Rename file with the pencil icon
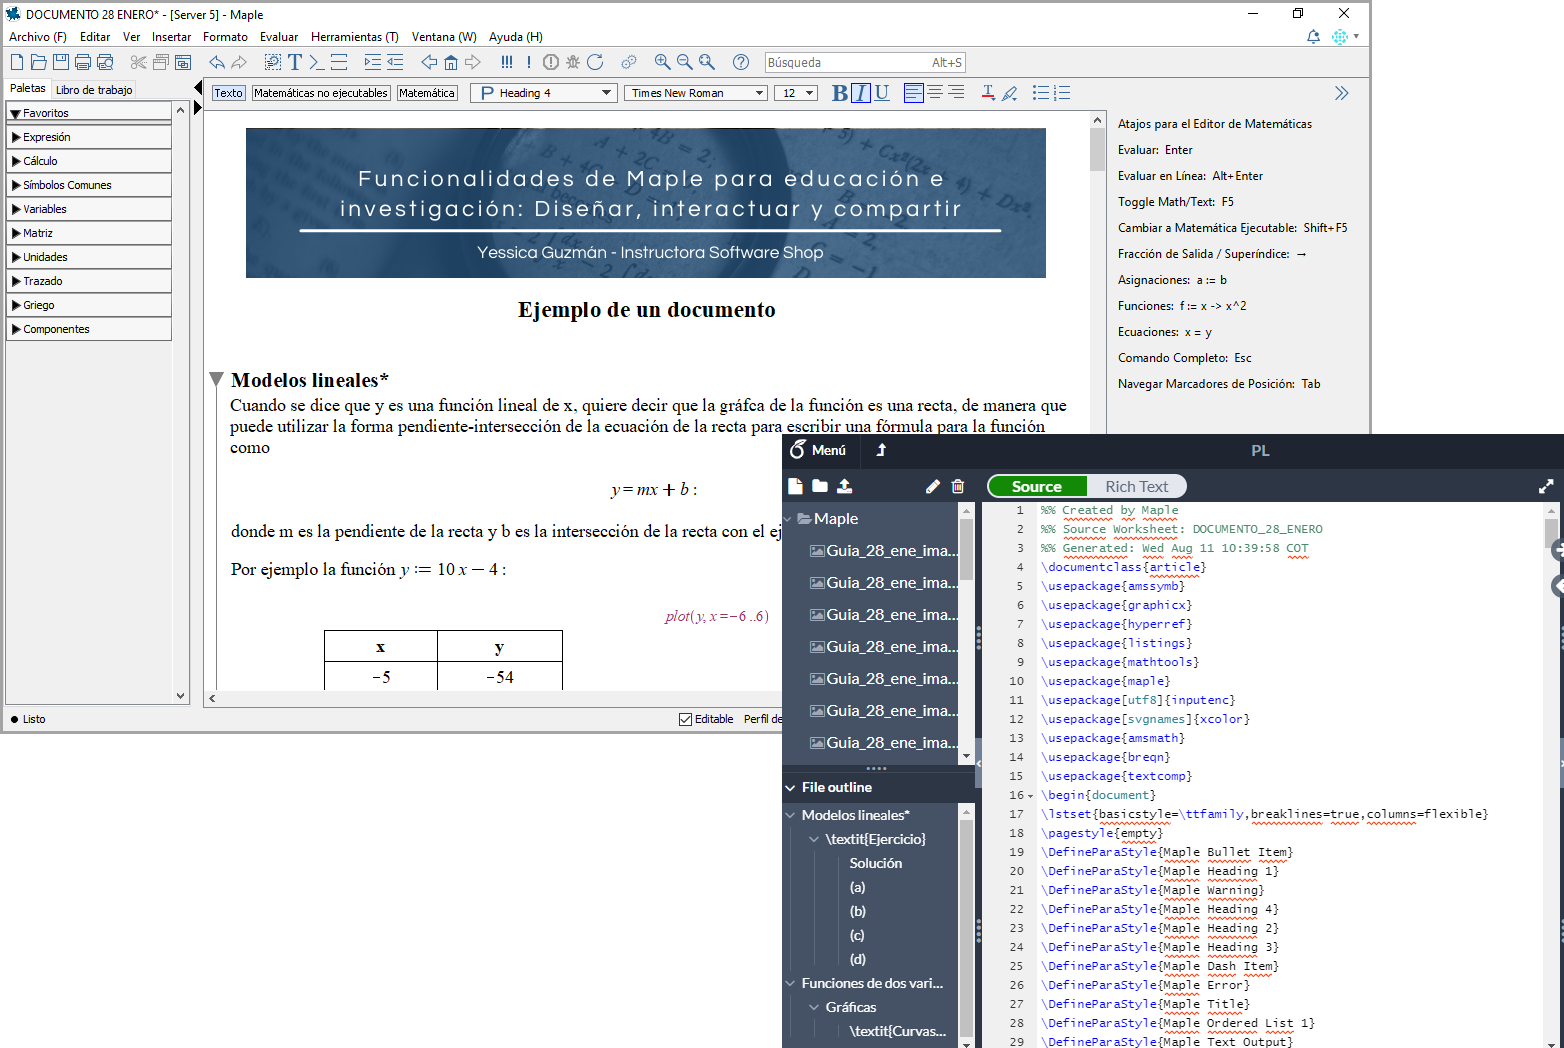Screen dimensions: 1564x1048 point(933,486)
